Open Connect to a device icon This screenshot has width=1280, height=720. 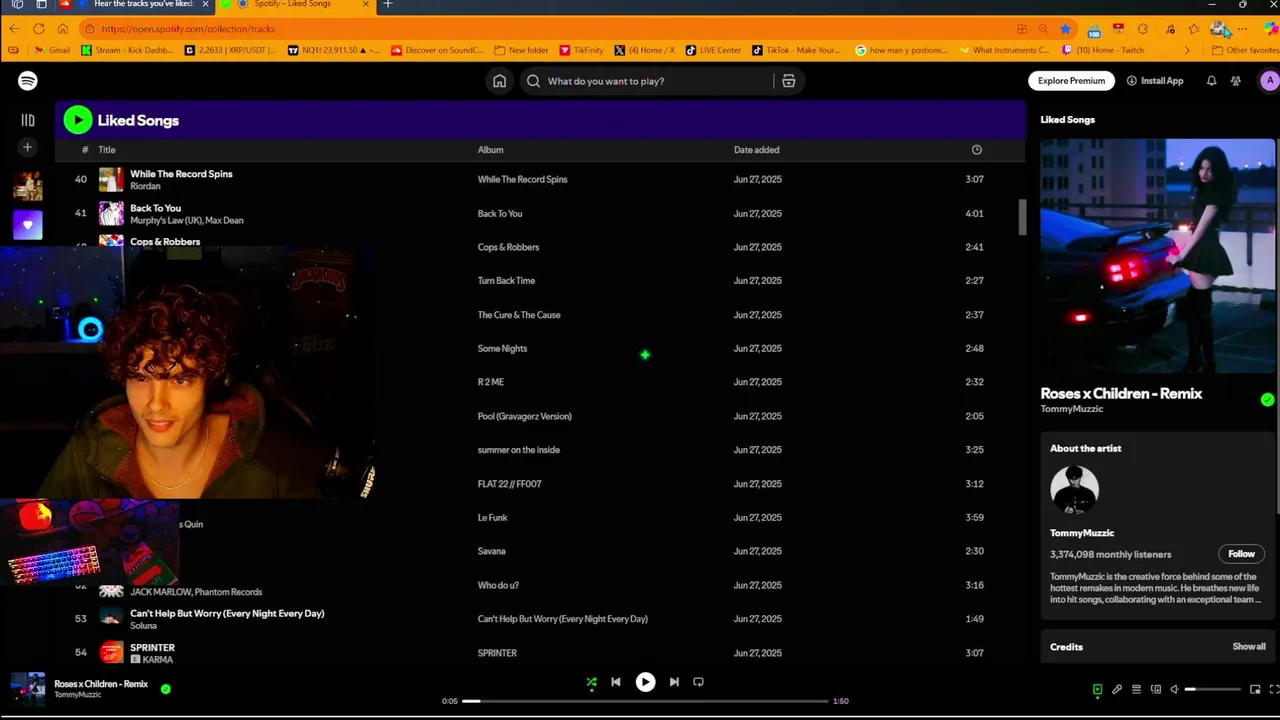click(x=1156, y=690)
